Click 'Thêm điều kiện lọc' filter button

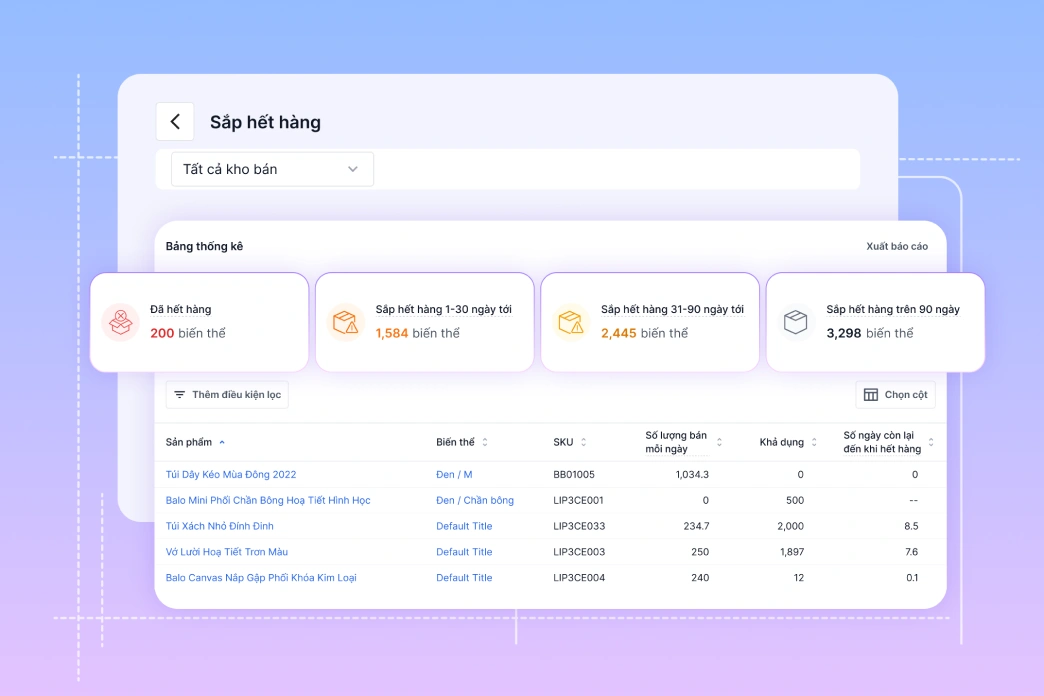tap(227, 395)
